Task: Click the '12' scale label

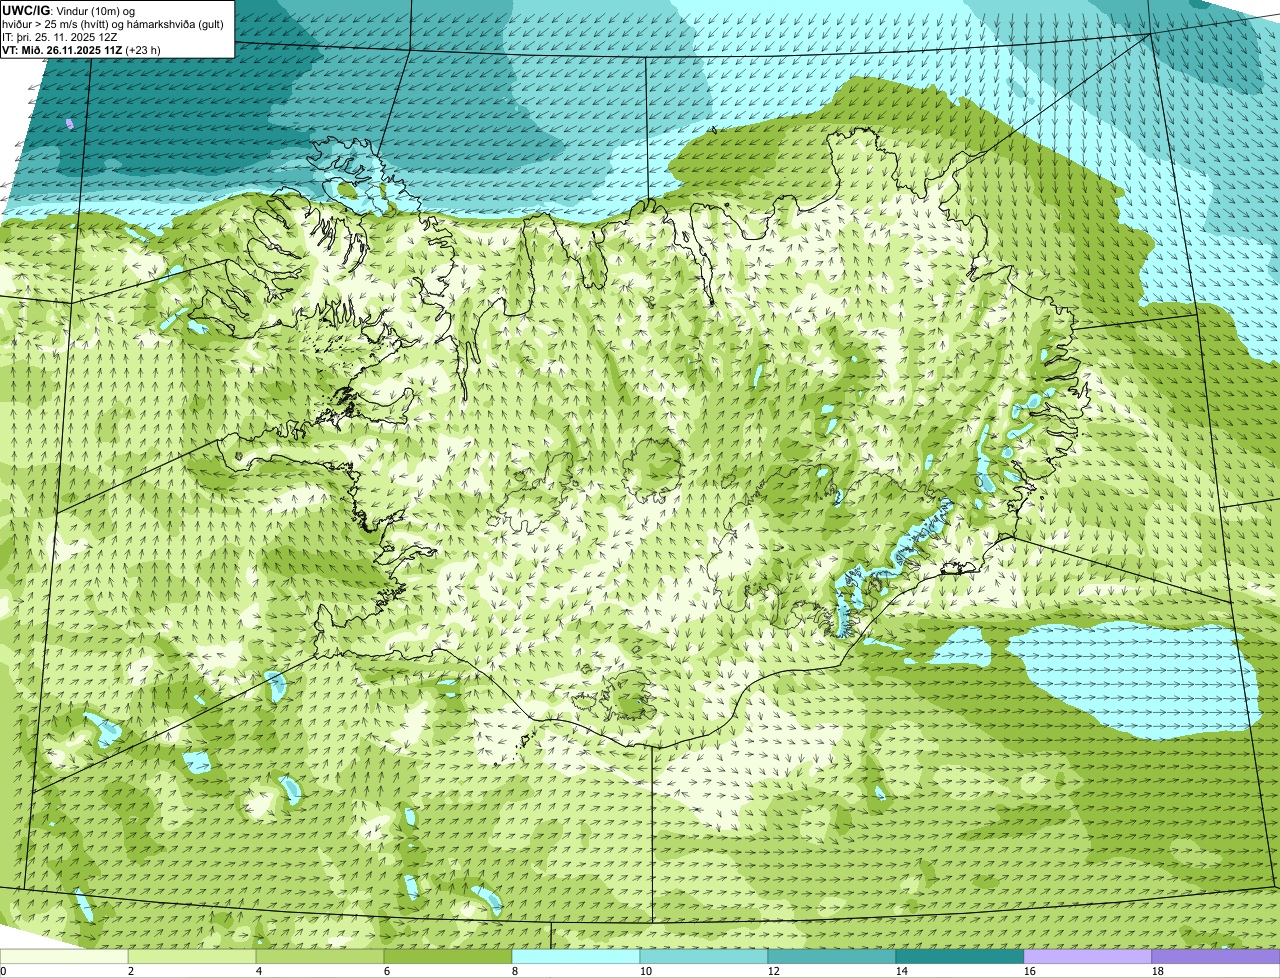Action: 774,971
